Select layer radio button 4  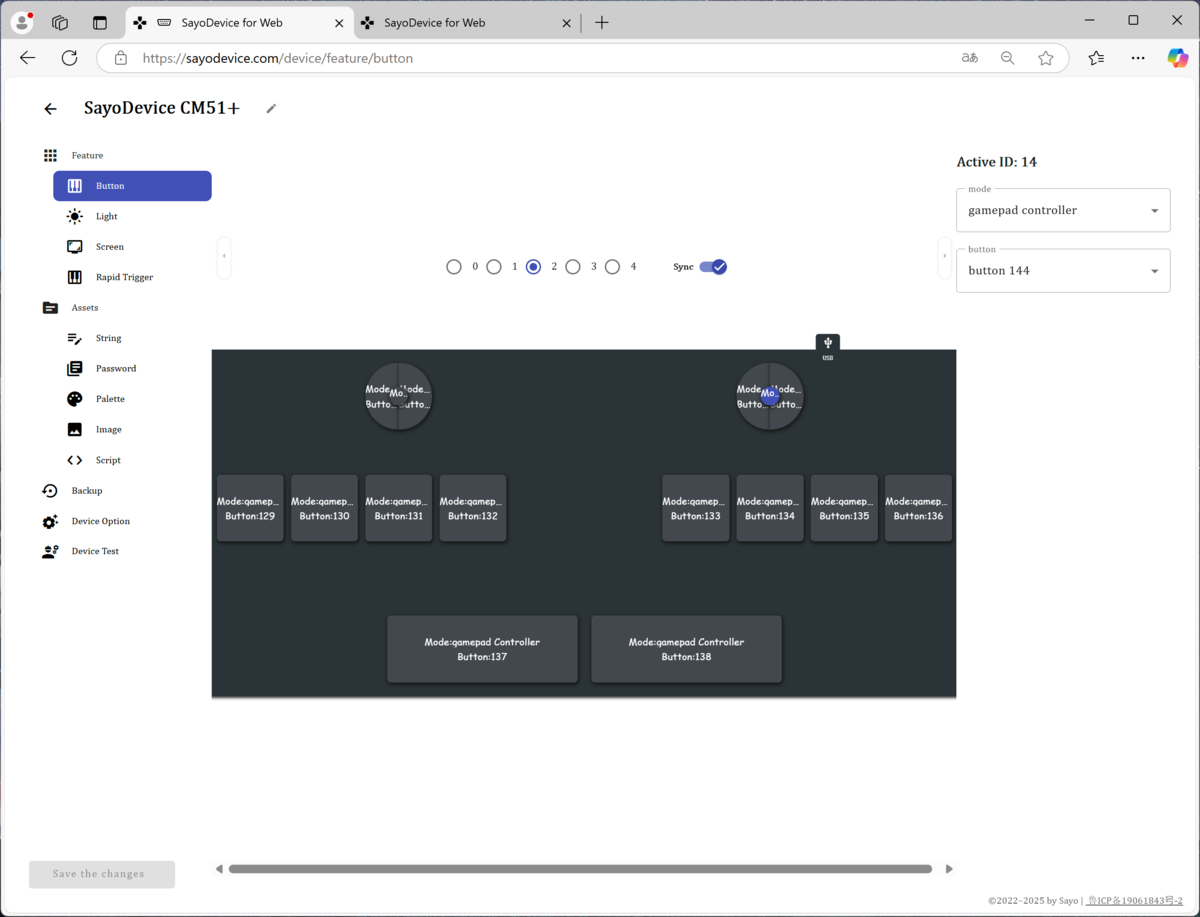612,267
